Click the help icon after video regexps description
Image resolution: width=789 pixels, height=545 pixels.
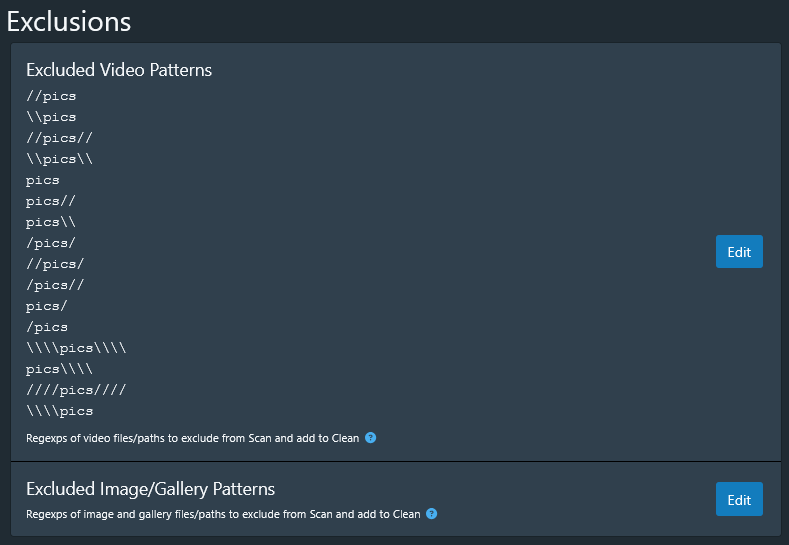coord(370,438)
